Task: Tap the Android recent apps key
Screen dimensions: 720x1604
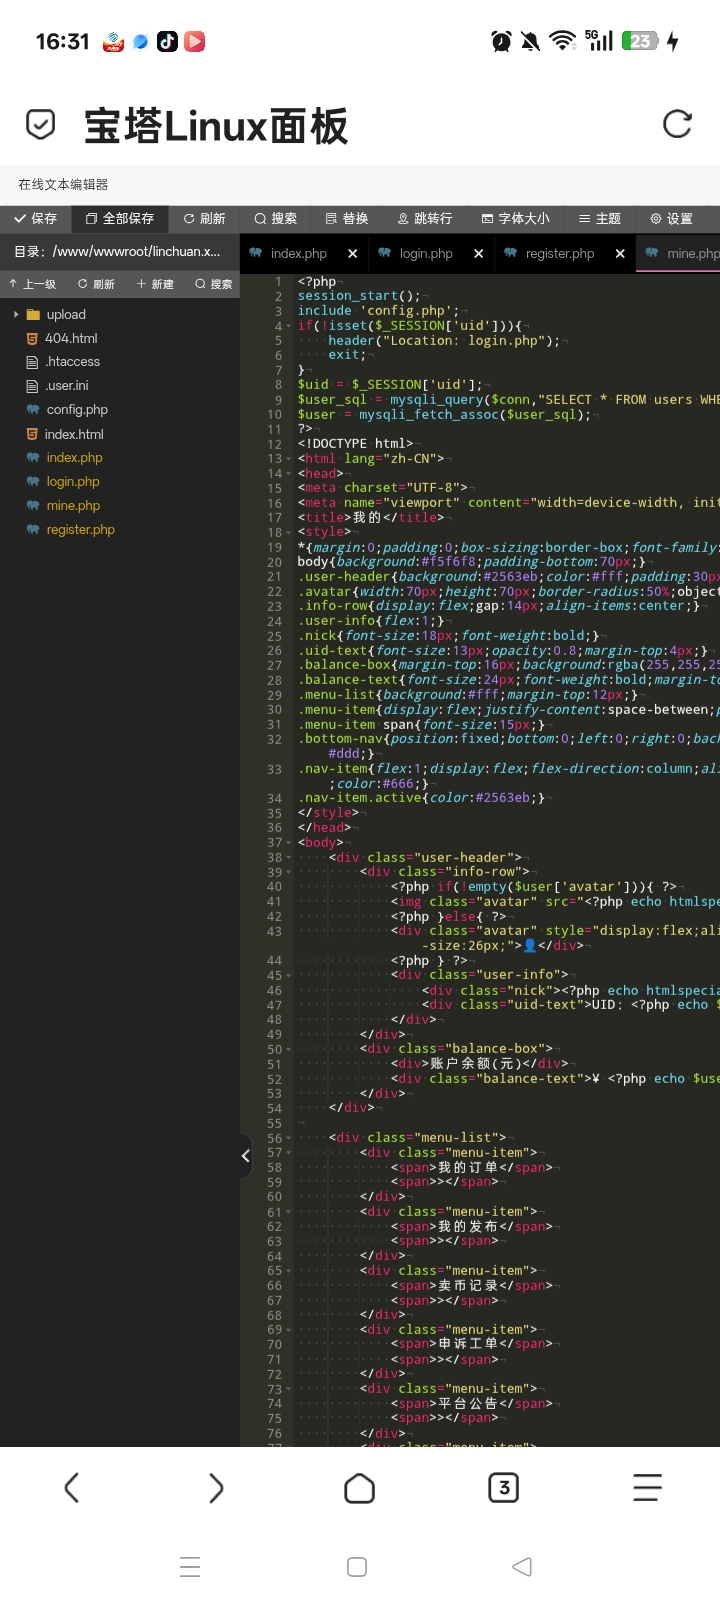Action: 190,1567
